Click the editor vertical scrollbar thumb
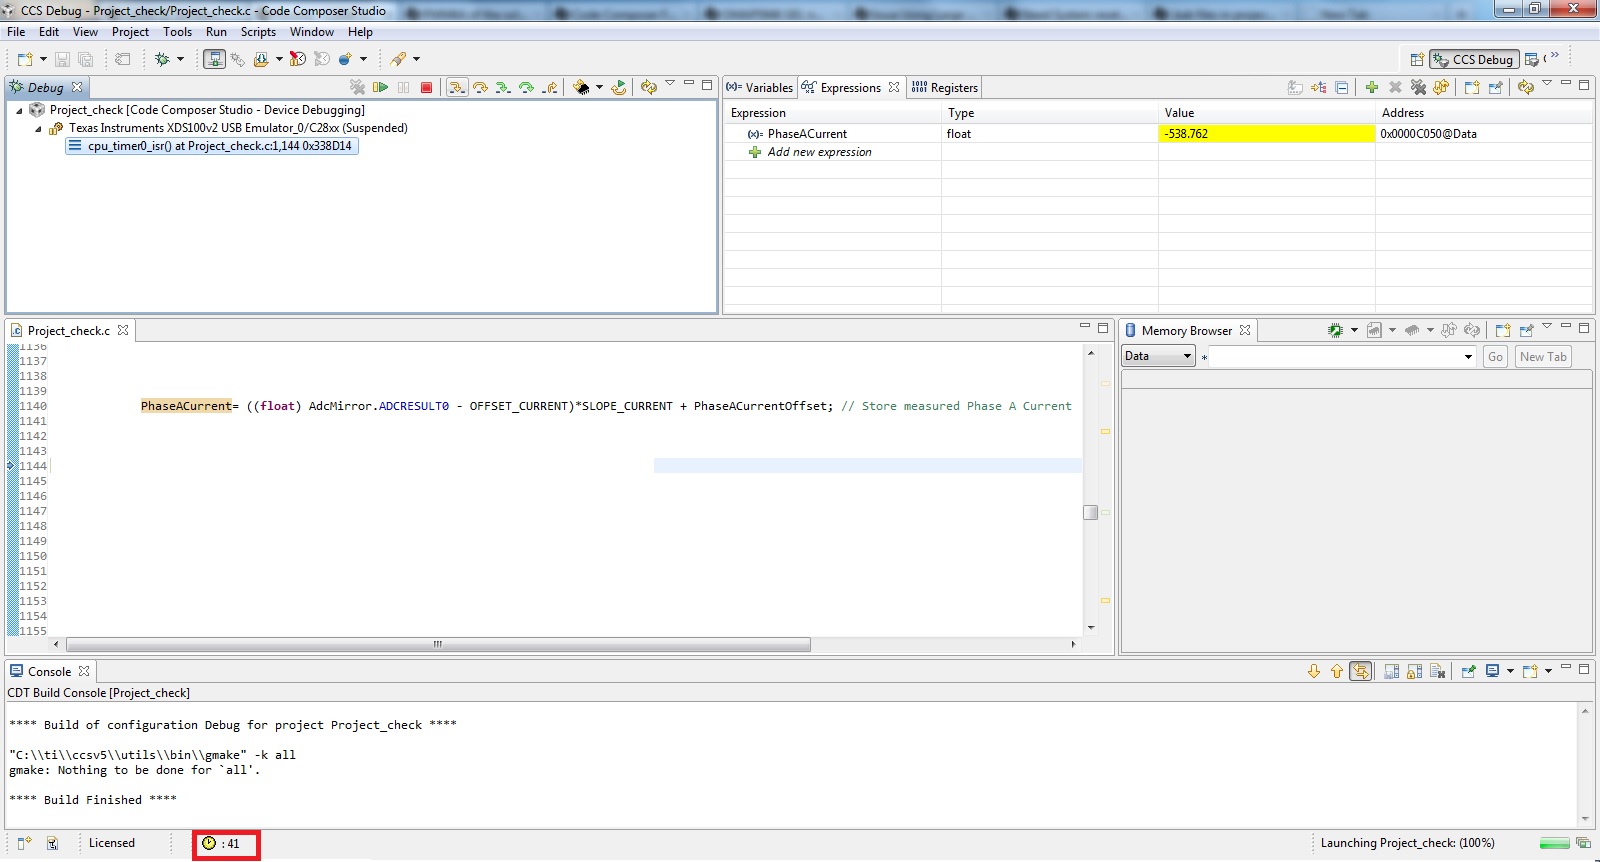1600x862 pixels. pos(1091,512)
